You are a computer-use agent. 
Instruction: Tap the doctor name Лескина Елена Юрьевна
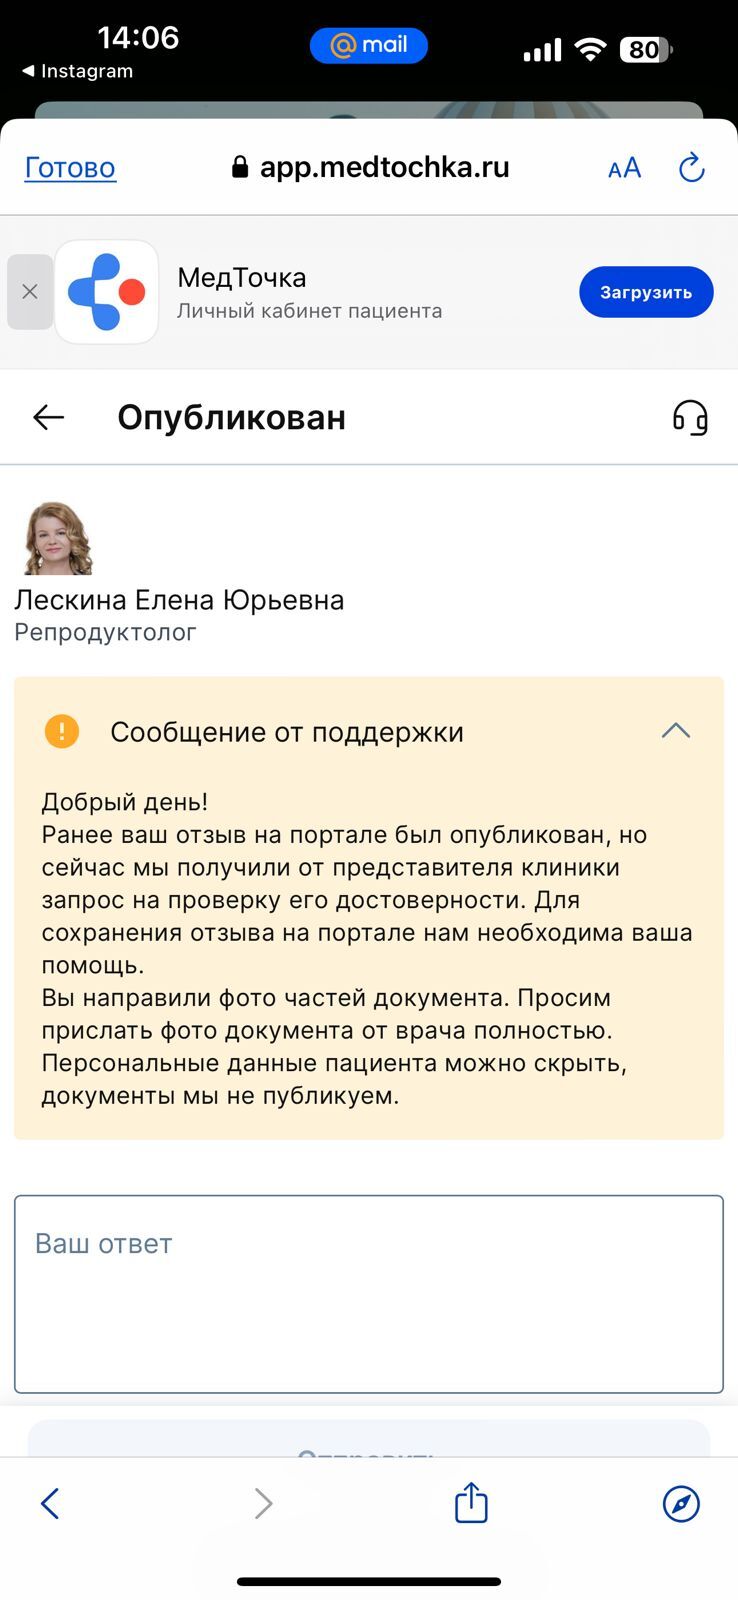coord(179,600)
